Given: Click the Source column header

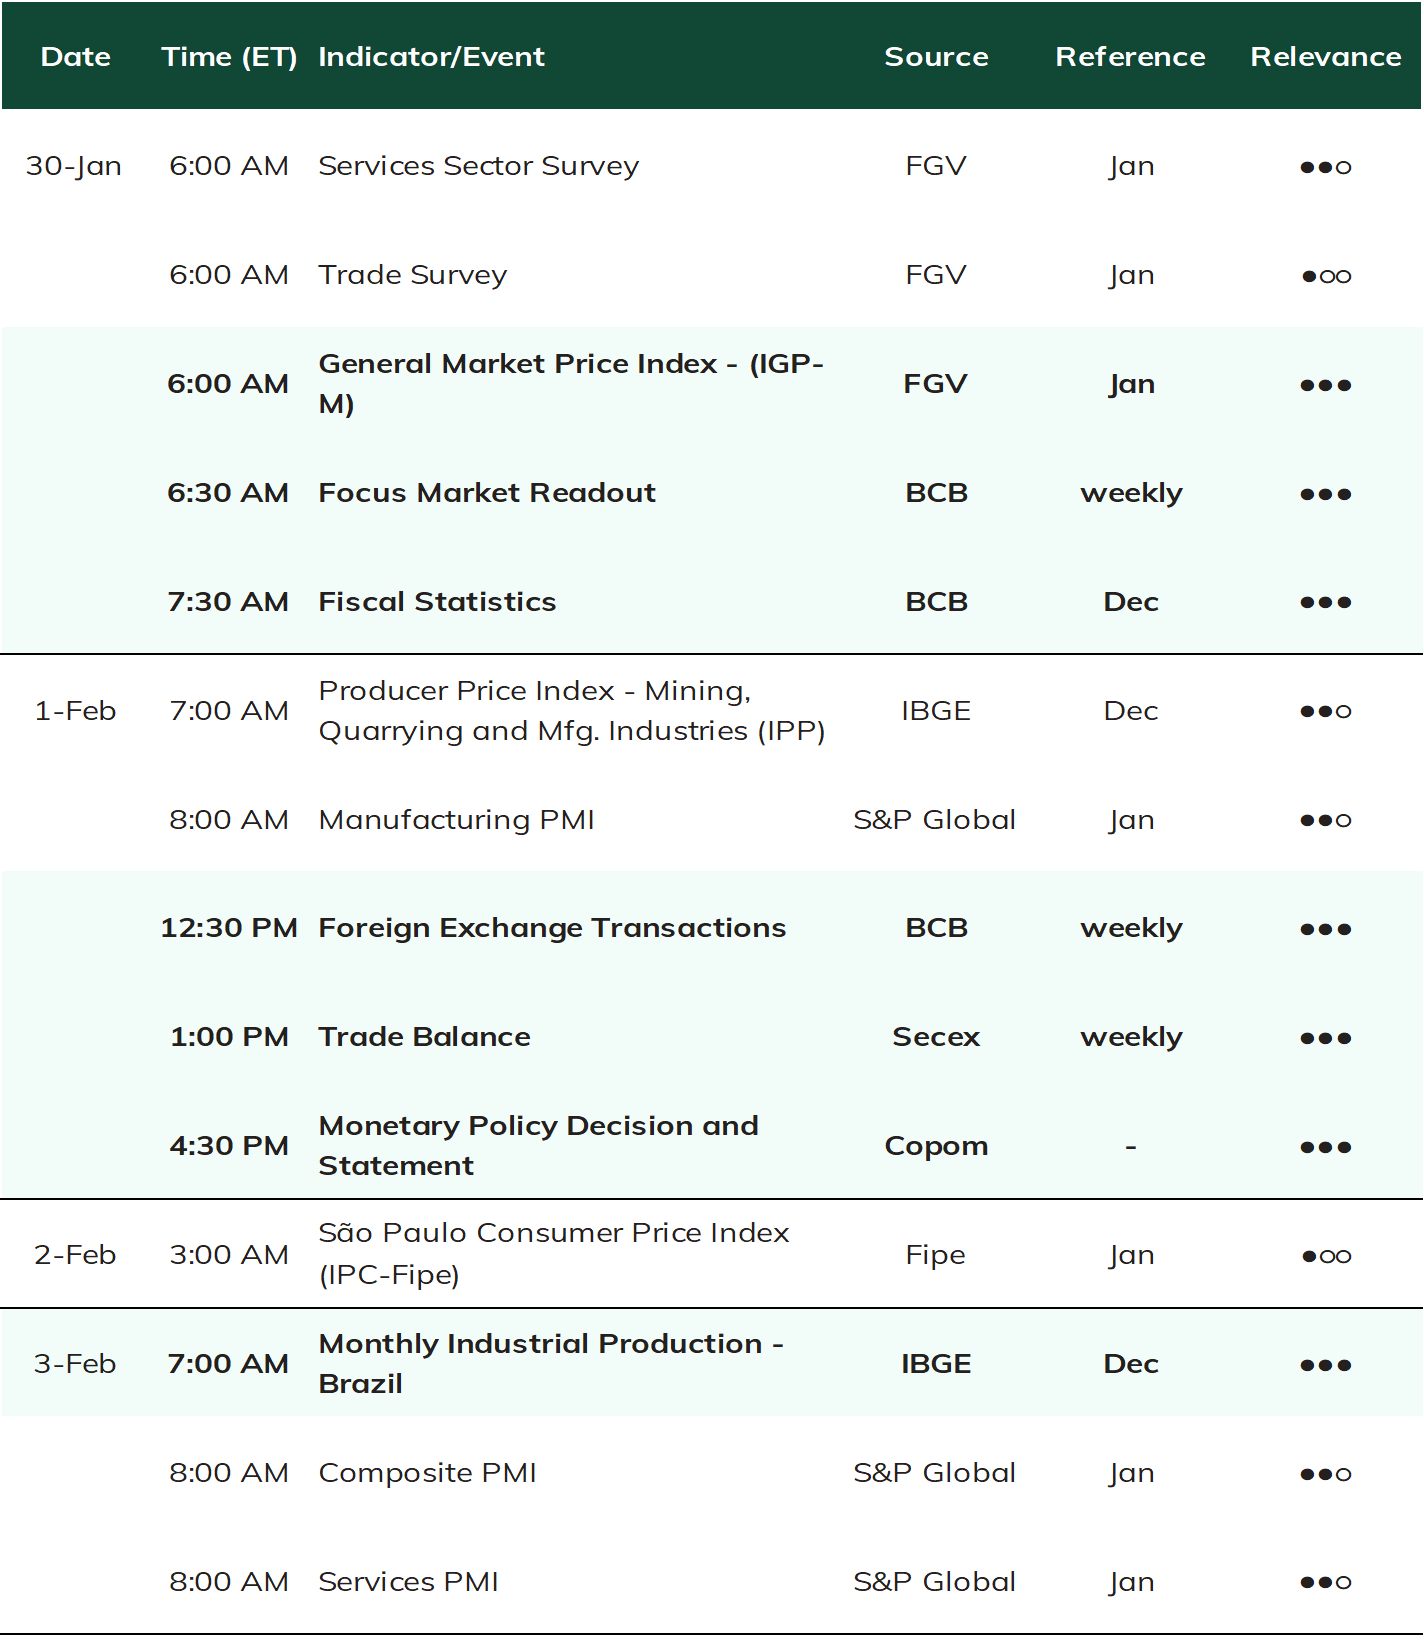Looking at the screenshot, I should [936, 57].
